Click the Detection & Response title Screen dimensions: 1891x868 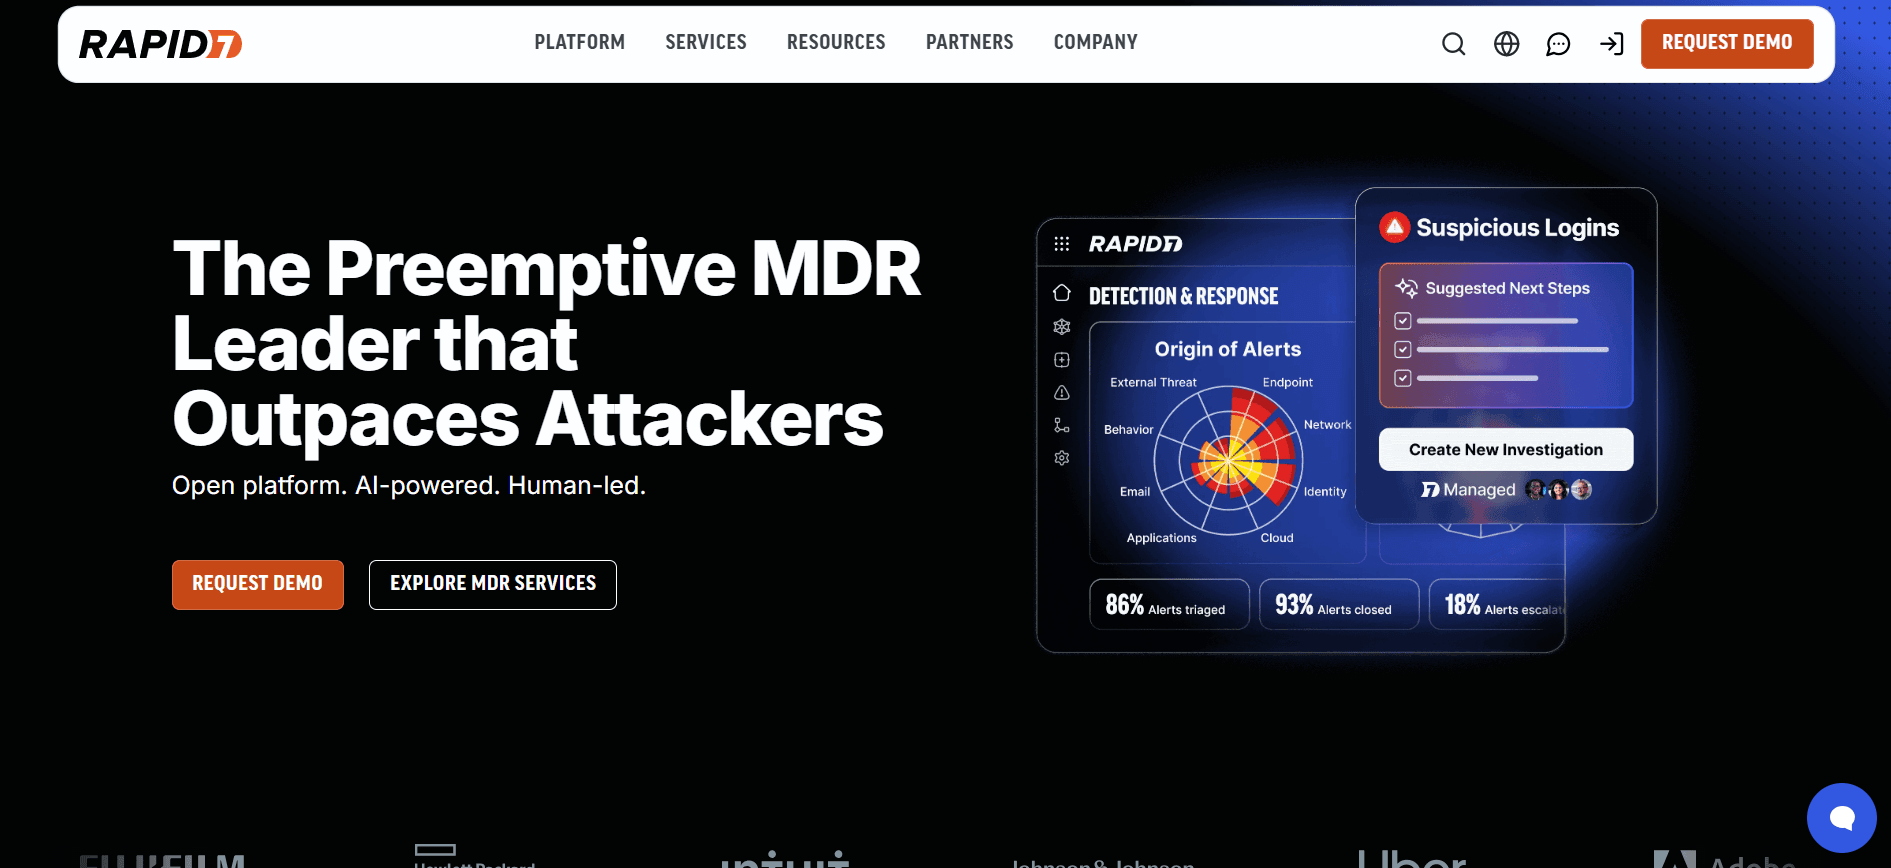click(x=1184, y=296)
